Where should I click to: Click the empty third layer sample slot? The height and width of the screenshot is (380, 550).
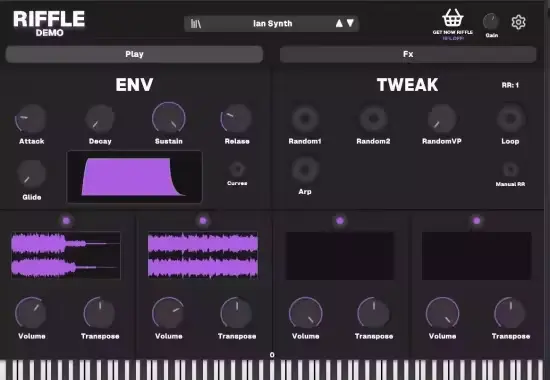click(340, 256)
